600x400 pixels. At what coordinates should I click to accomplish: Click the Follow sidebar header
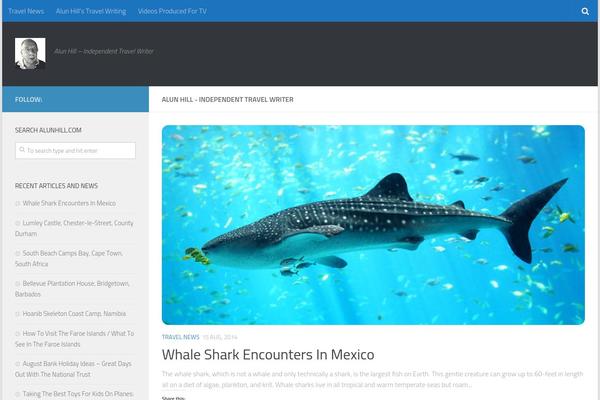pos(29,99)
